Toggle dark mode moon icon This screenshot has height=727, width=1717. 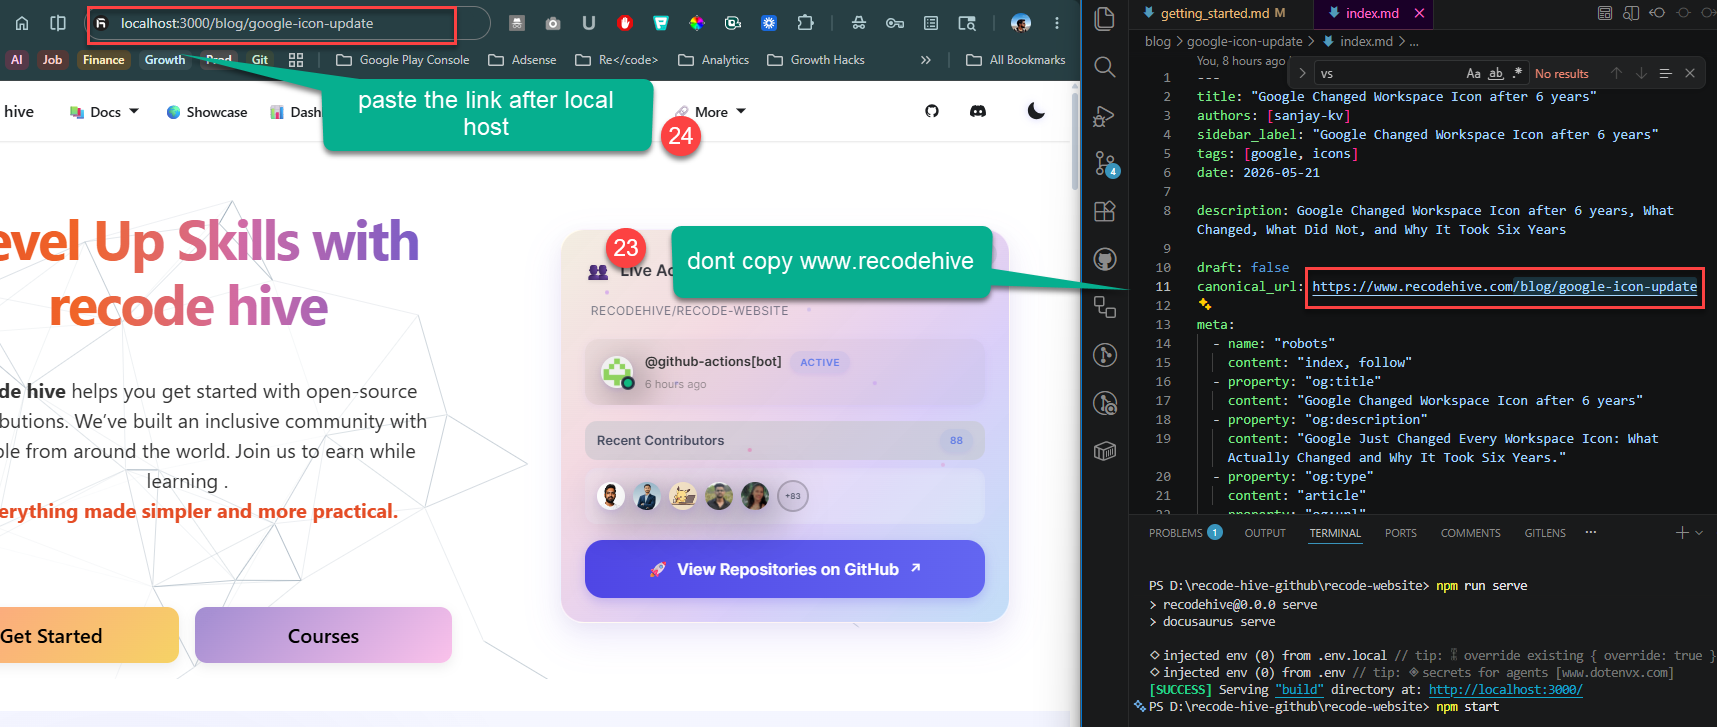[1036, 111]
